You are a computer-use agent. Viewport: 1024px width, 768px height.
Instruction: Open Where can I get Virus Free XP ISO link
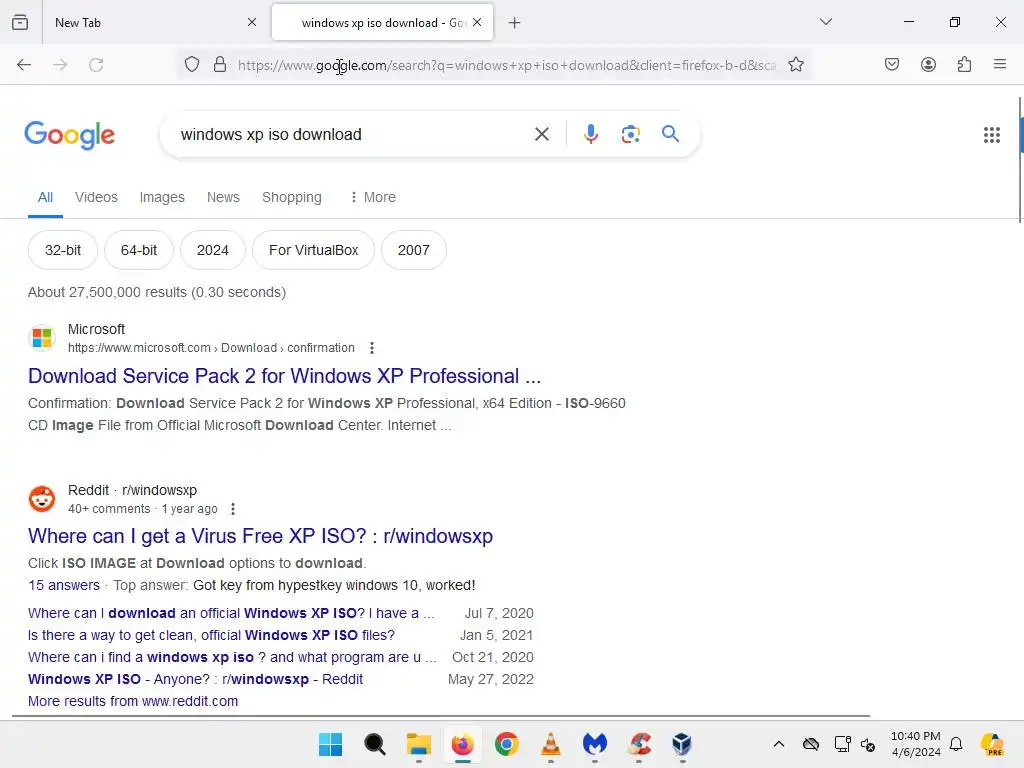tap(261, 536)
